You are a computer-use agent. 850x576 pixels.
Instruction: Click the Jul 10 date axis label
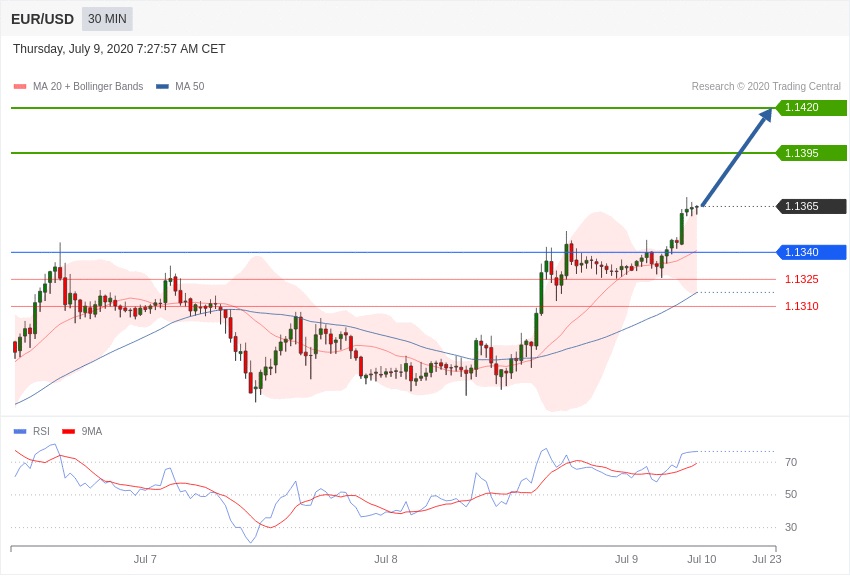[701, 559]
